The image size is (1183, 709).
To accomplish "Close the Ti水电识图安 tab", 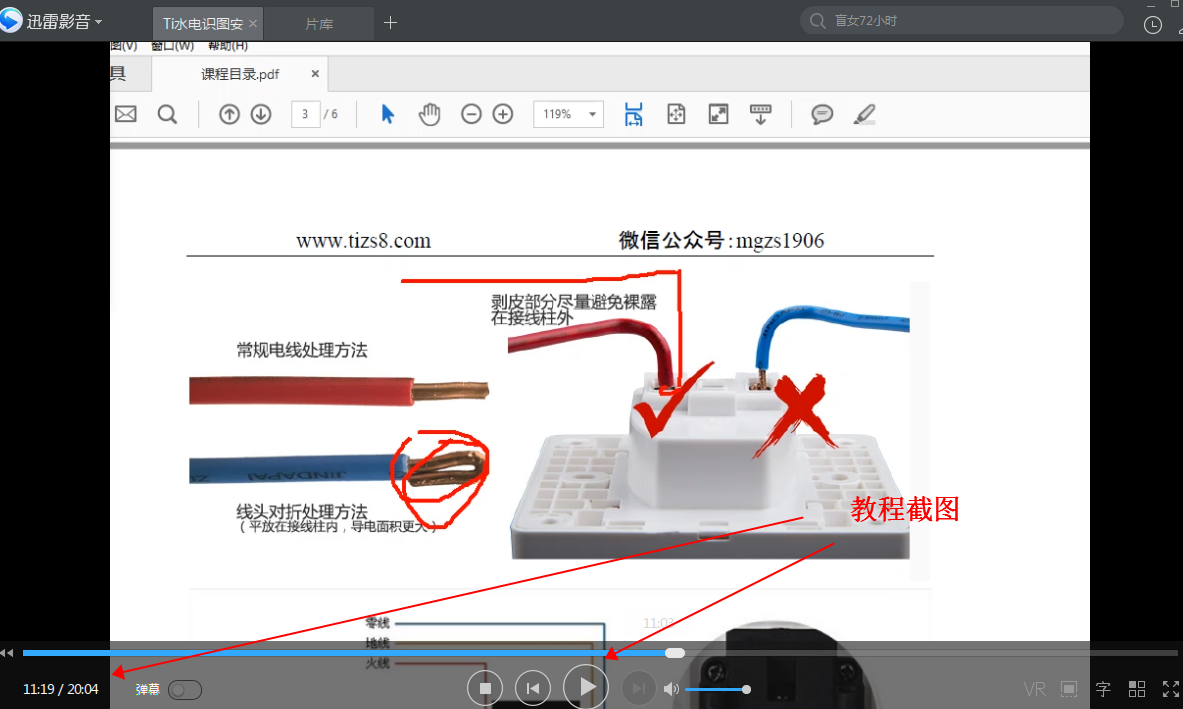I will coord(253,24).
